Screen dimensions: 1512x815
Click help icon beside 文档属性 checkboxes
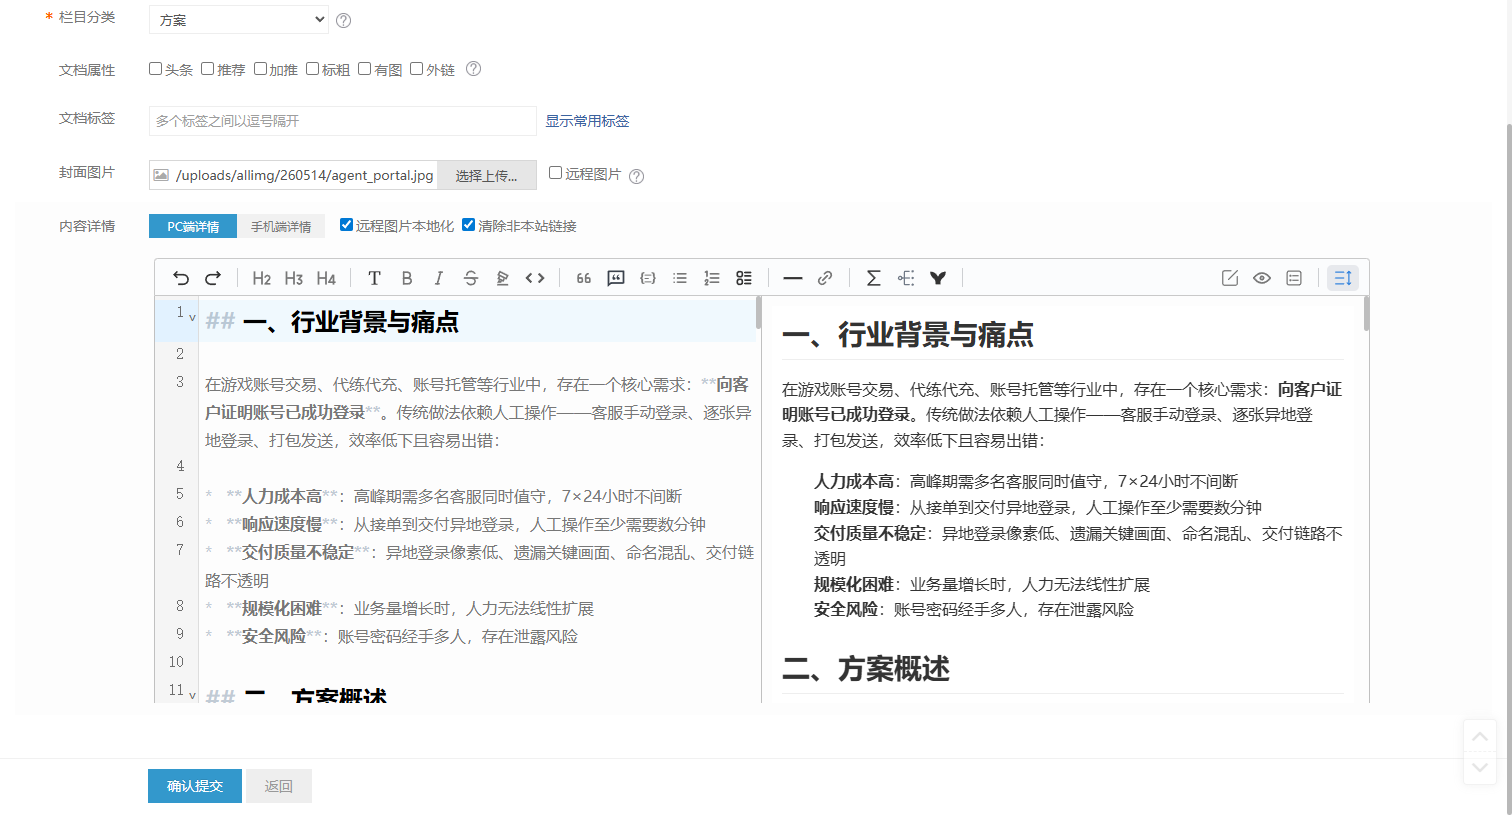[474, 69]
